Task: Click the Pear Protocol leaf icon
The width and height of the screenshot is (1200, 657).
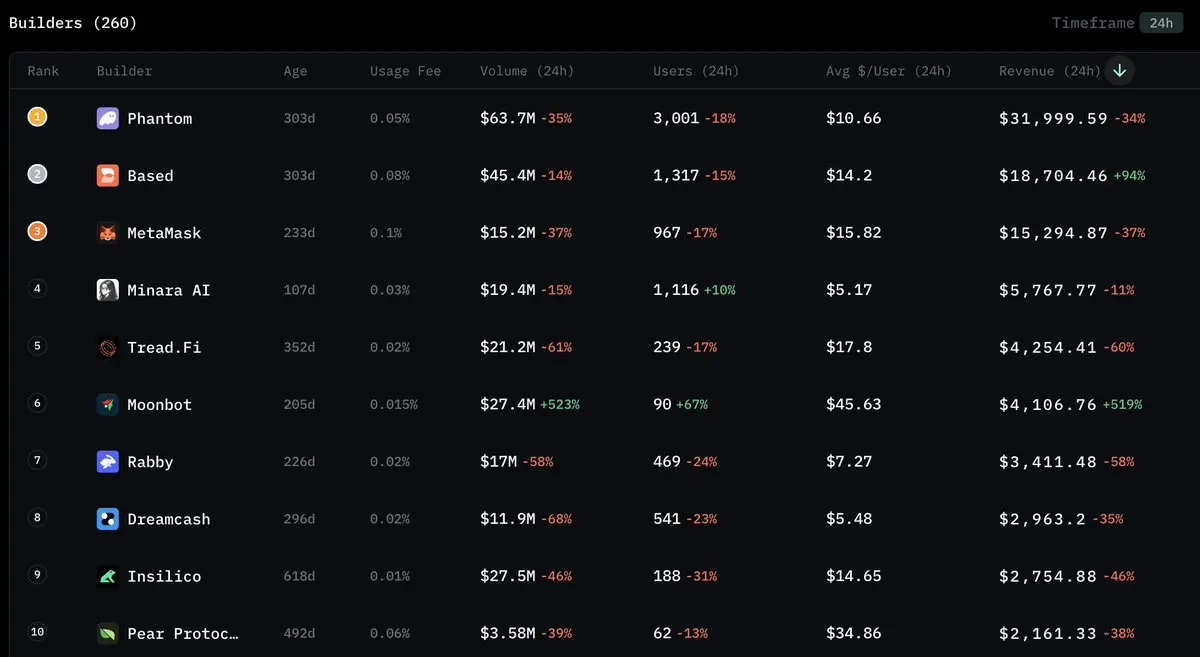Action: (107, 633)
